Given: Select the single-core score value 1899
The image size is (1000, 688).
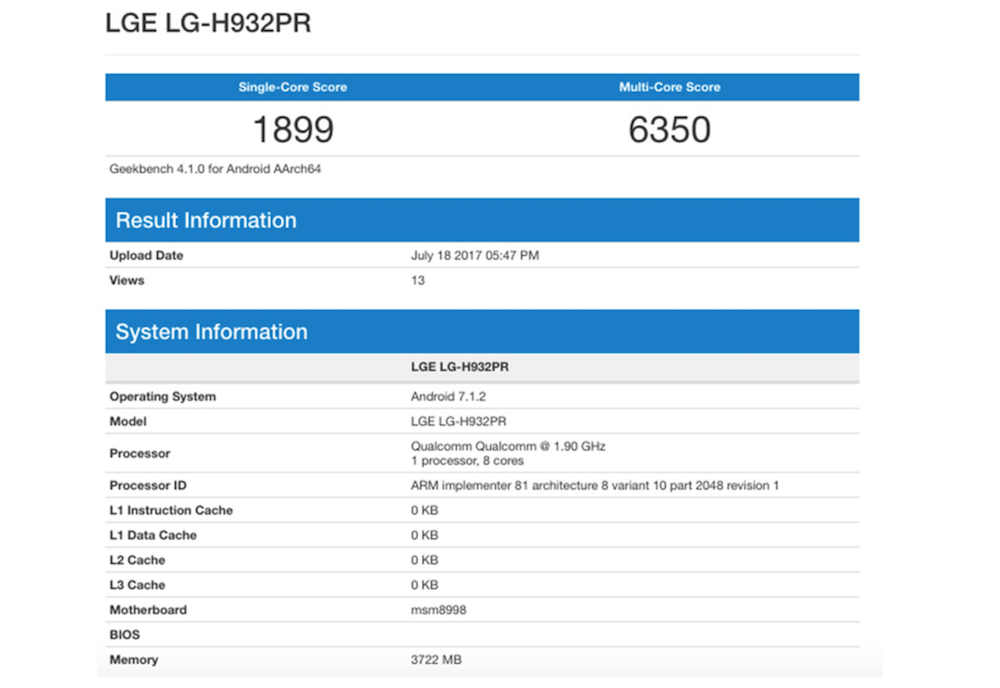Looking at the screenshot, I should (292, 129).
